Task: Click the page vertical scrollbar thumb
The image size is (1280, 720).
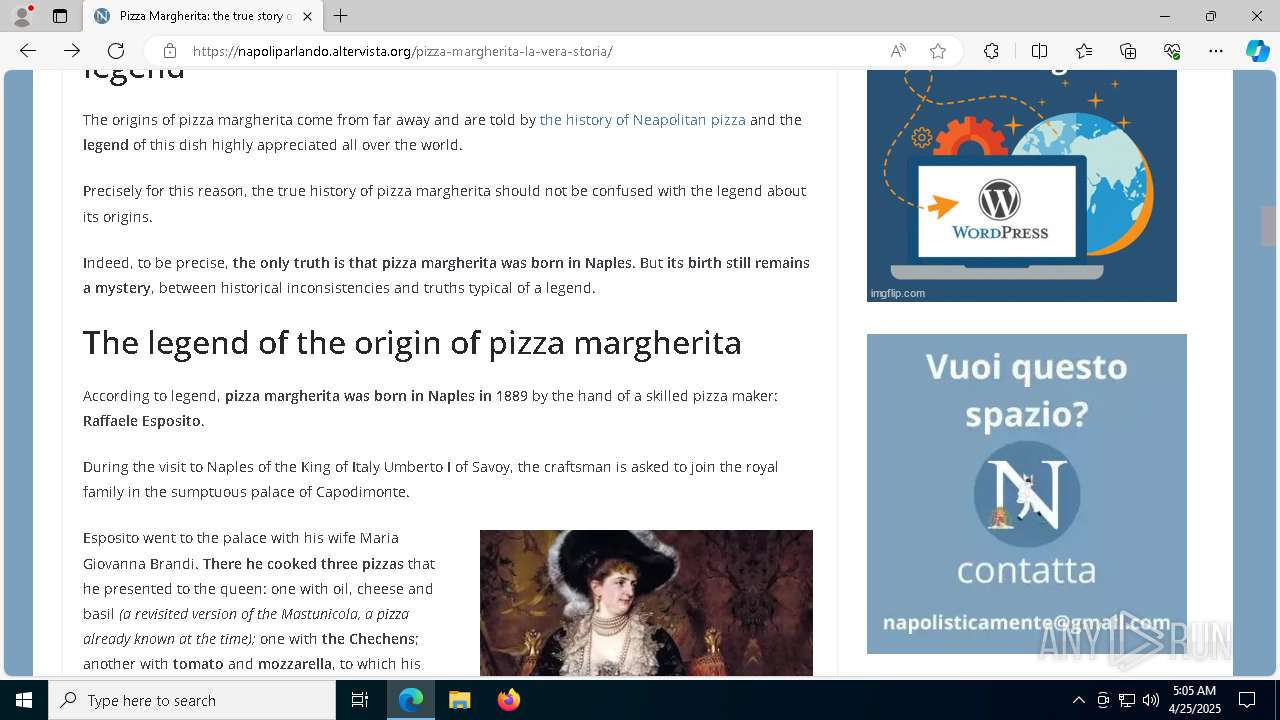Action: (x=1269, y=226)
